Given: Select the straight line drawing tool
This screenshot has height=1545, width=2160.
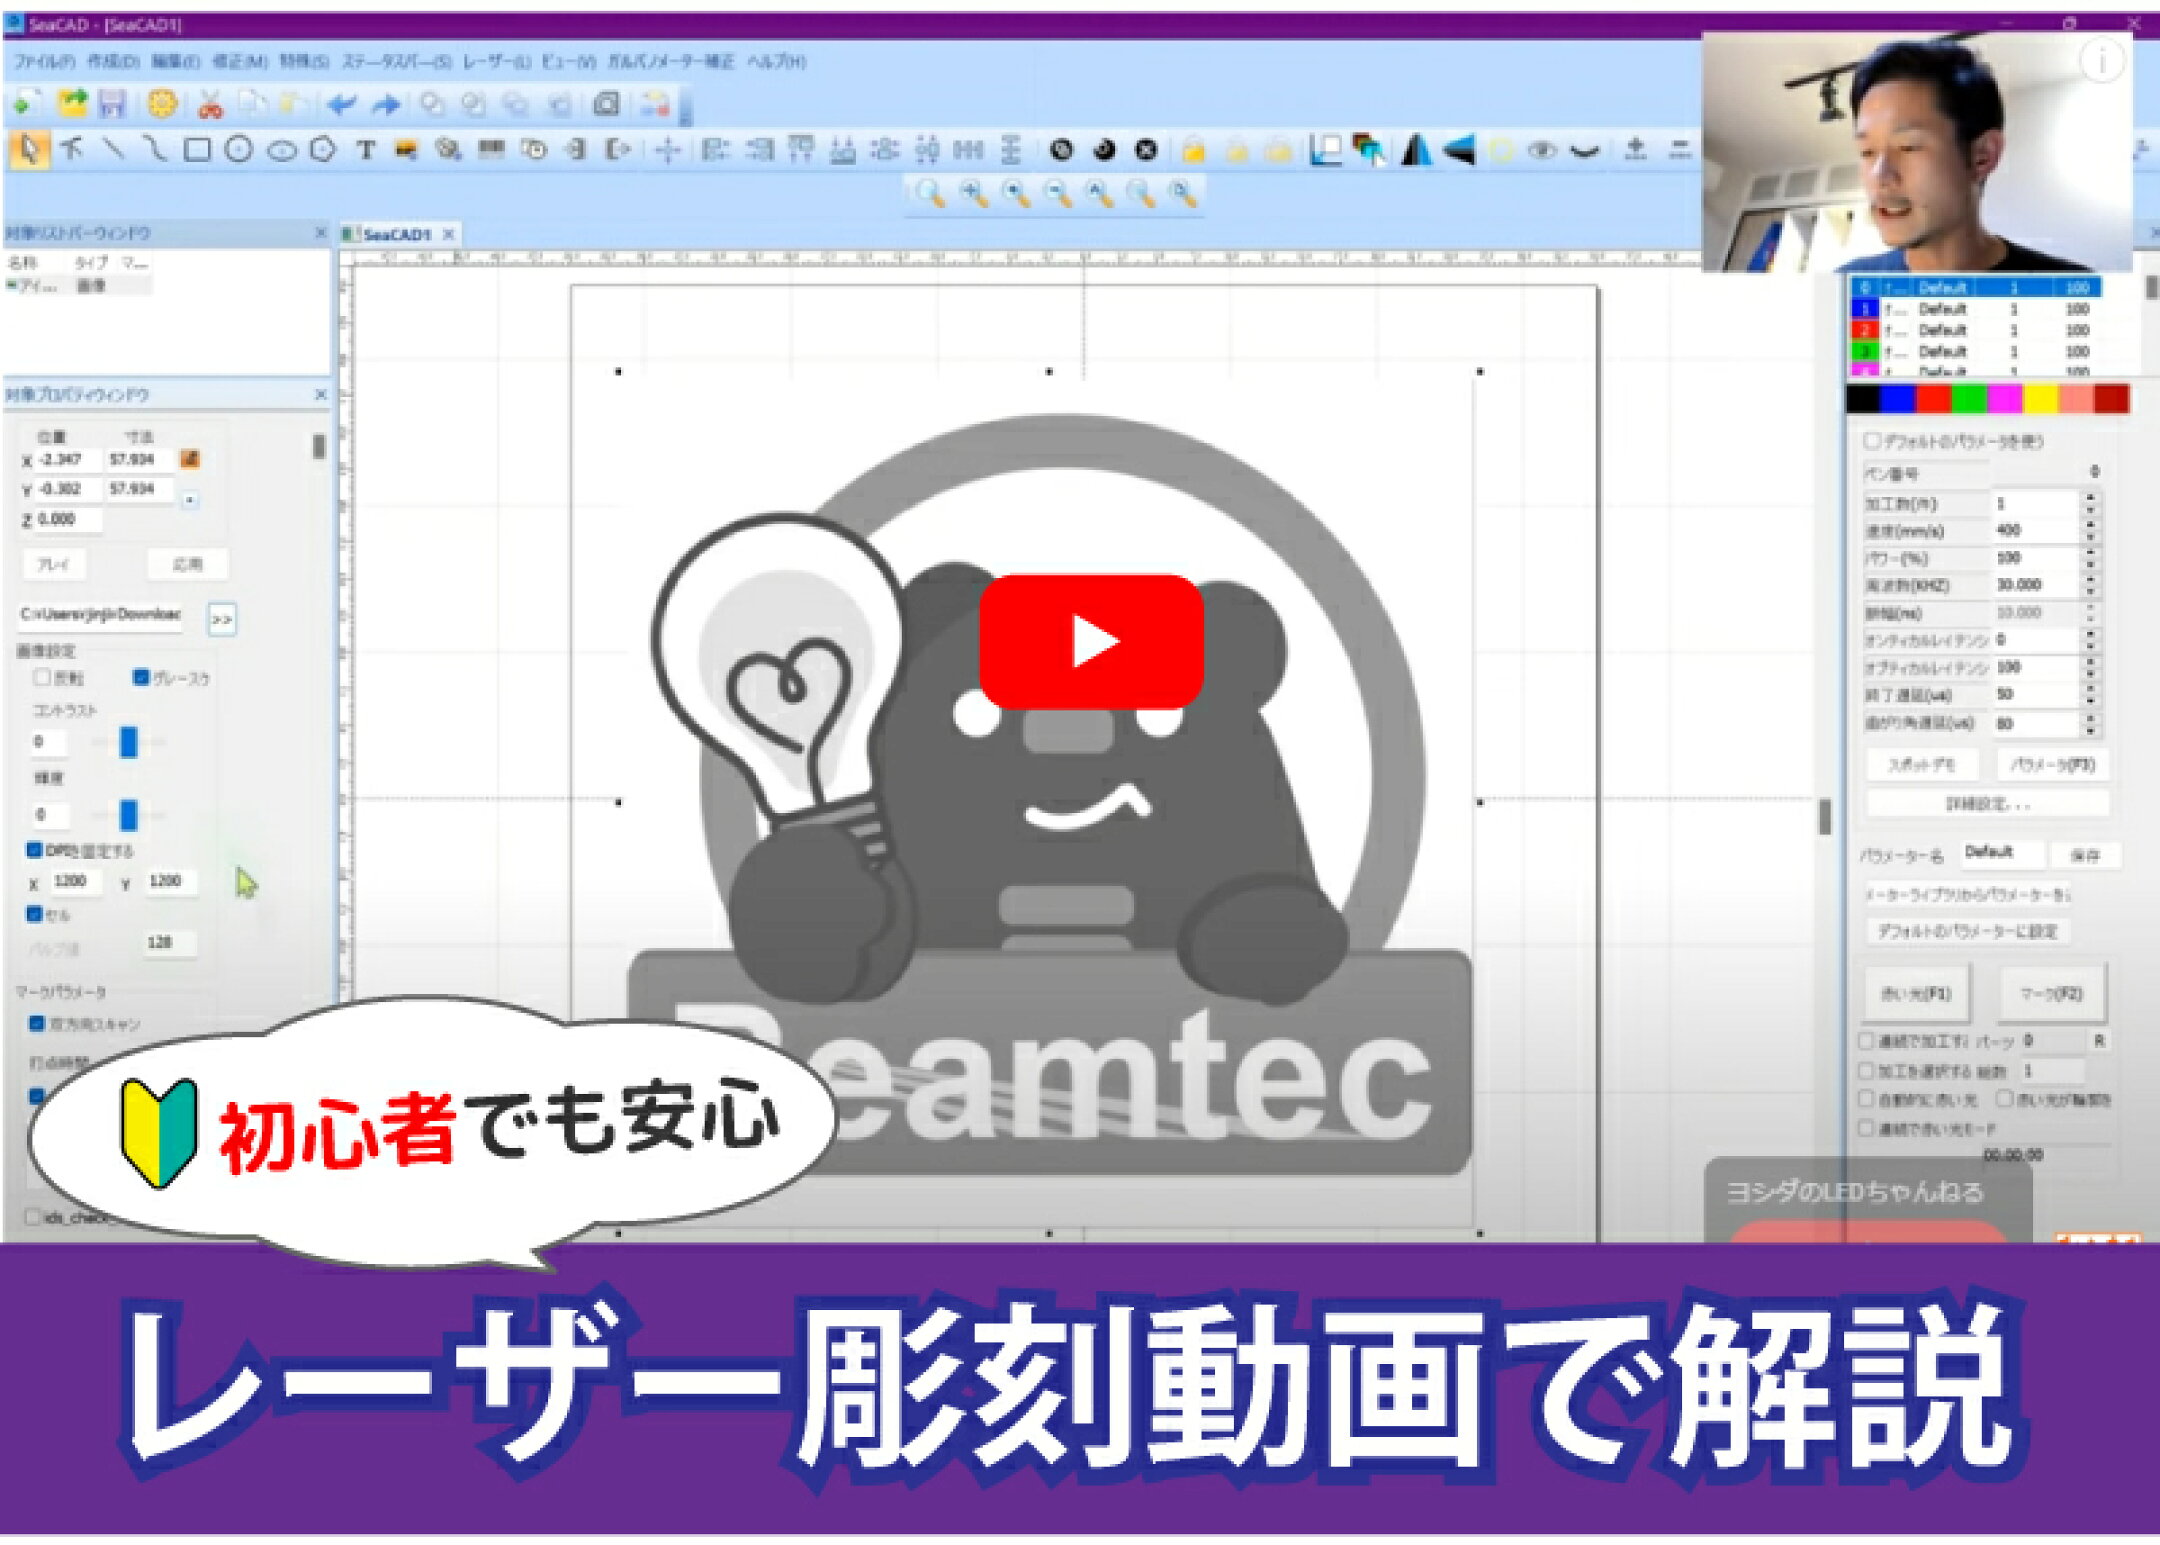Looking at the screenshot, I should [x=113, y=150].
